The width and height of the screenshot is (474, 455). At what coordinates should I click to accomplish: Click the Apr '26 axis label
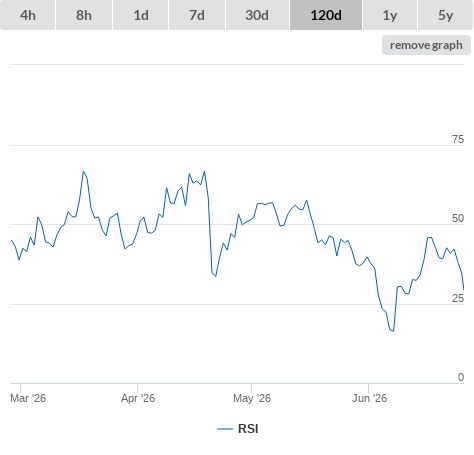click(138, 398)
